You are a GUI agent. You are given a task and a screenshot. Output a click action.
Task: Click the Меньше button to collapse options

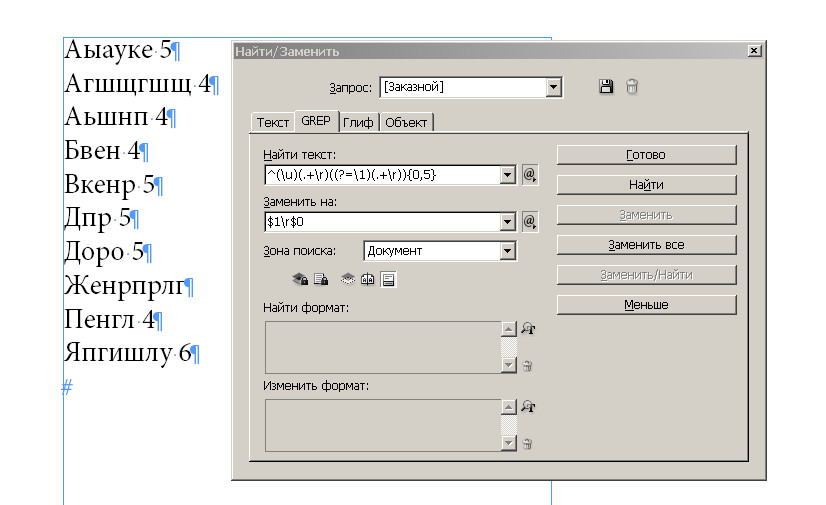646,305
